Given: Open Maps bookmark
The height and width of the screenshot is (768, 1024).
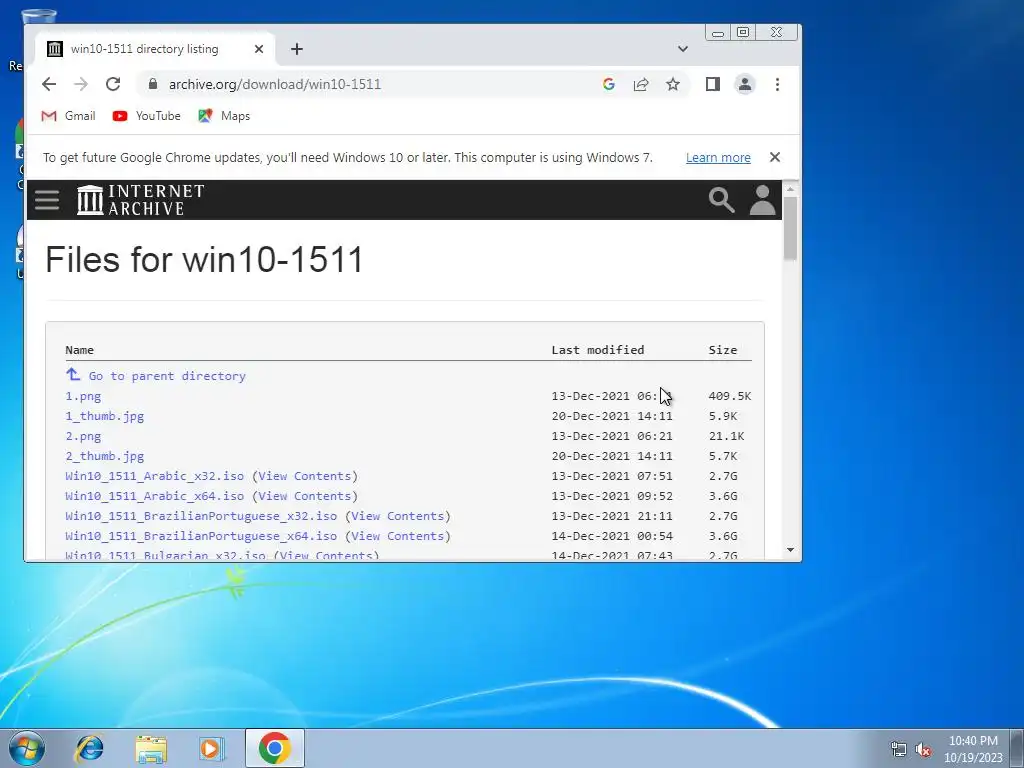Looking at the screenshot, I should click(224, 116).
